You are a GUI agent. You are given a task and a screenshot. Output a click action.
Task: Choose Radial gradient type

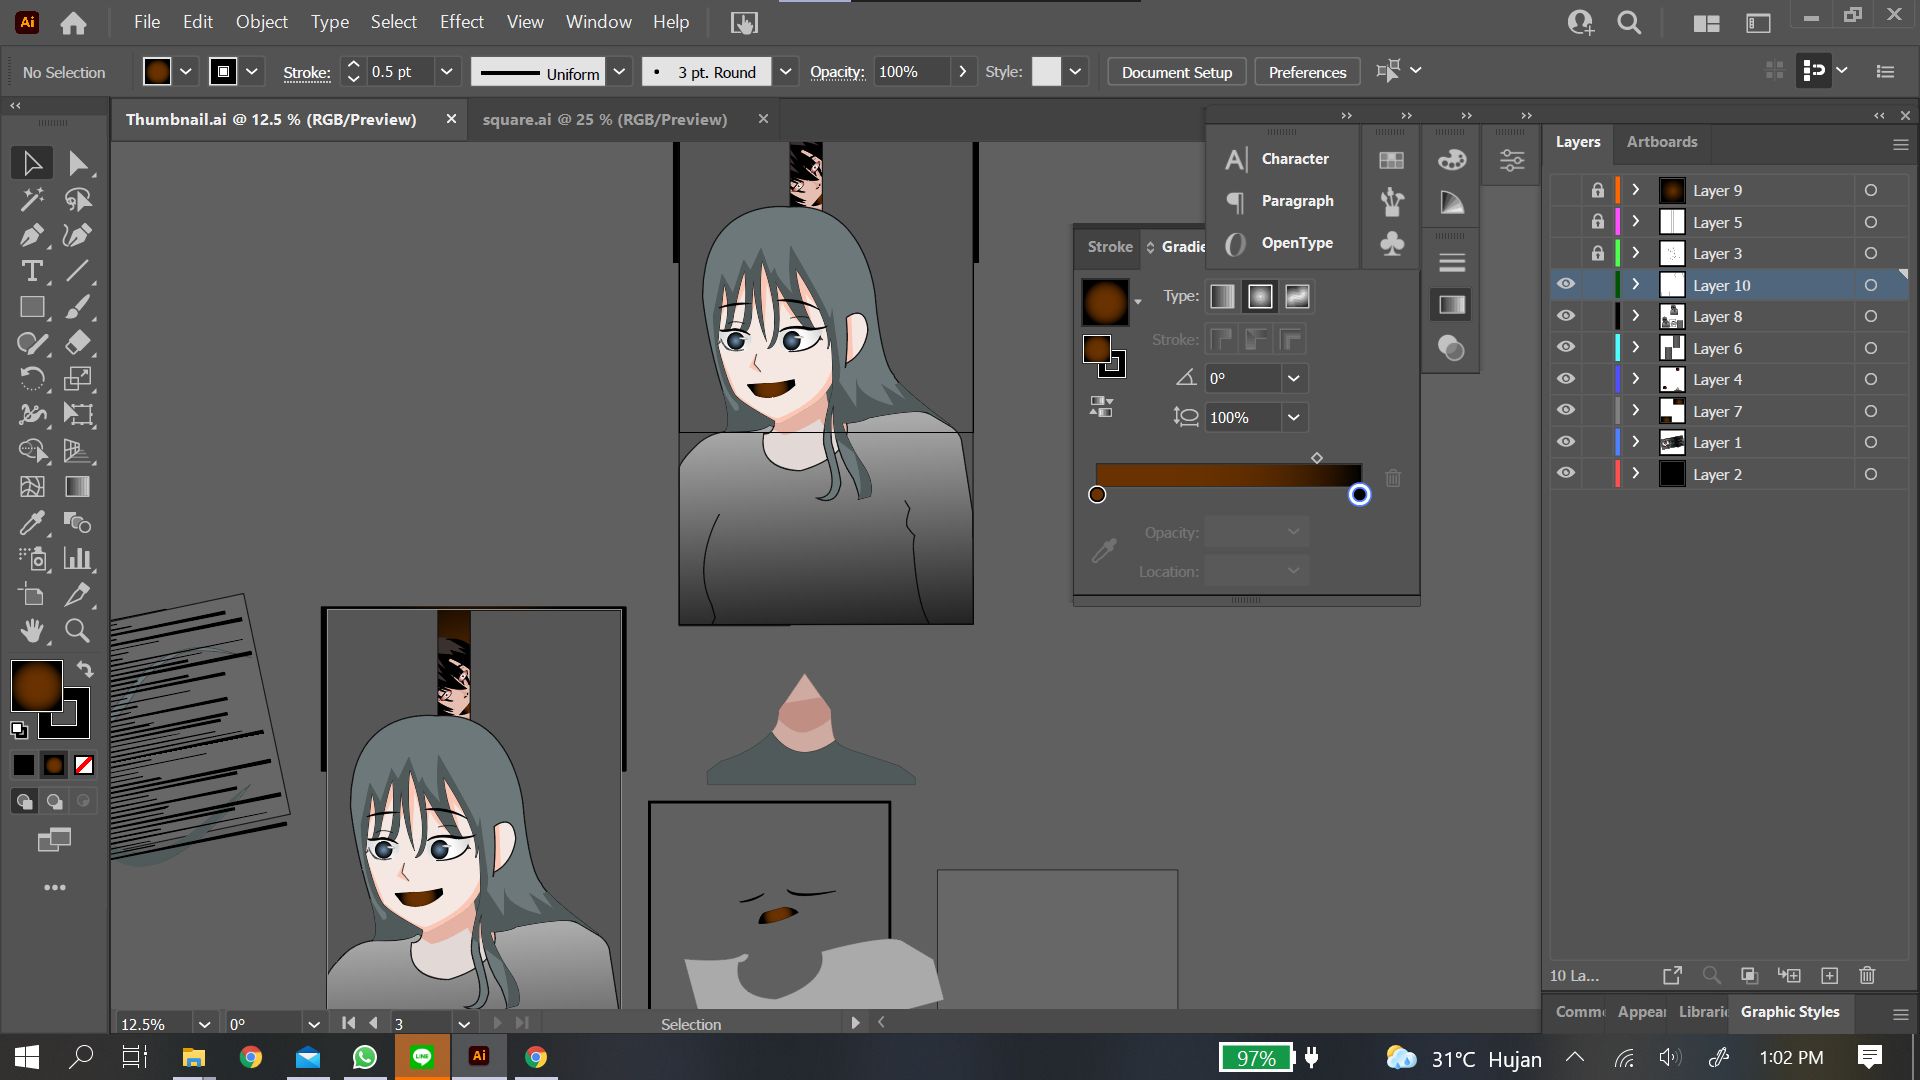[x=1260, y=296]
